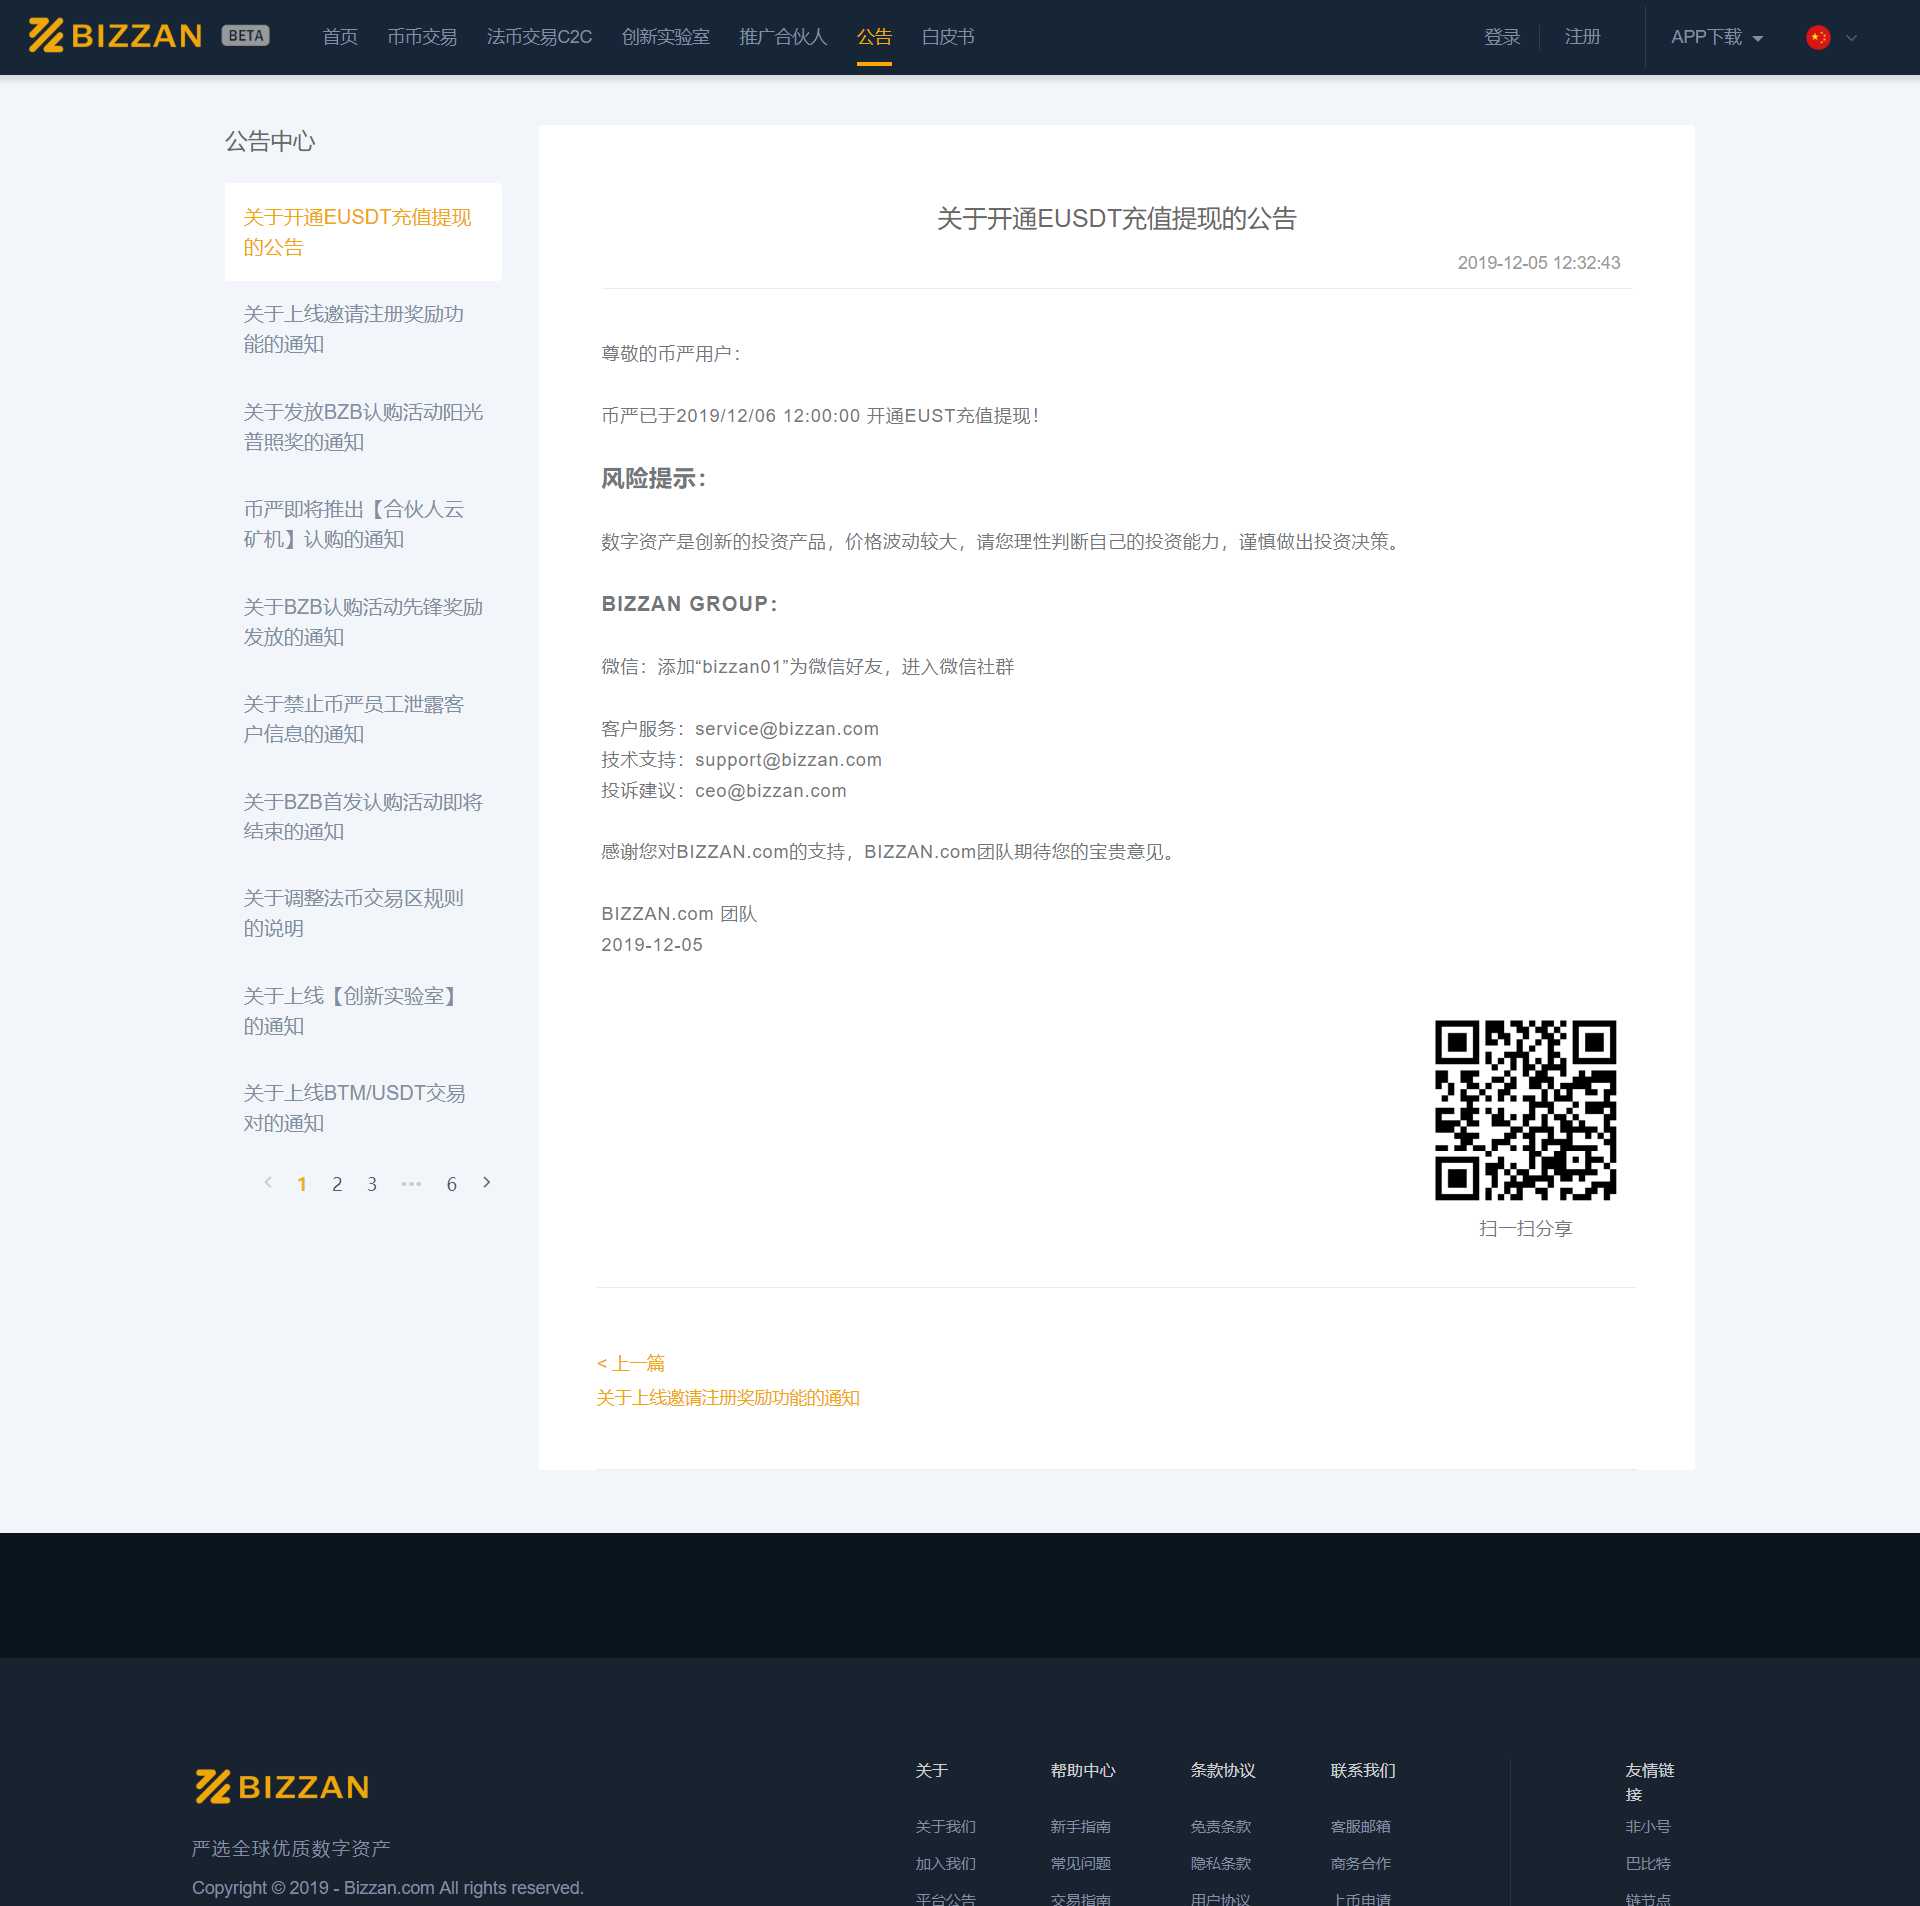Click the share QR code image

(x=1525, y=1110)
